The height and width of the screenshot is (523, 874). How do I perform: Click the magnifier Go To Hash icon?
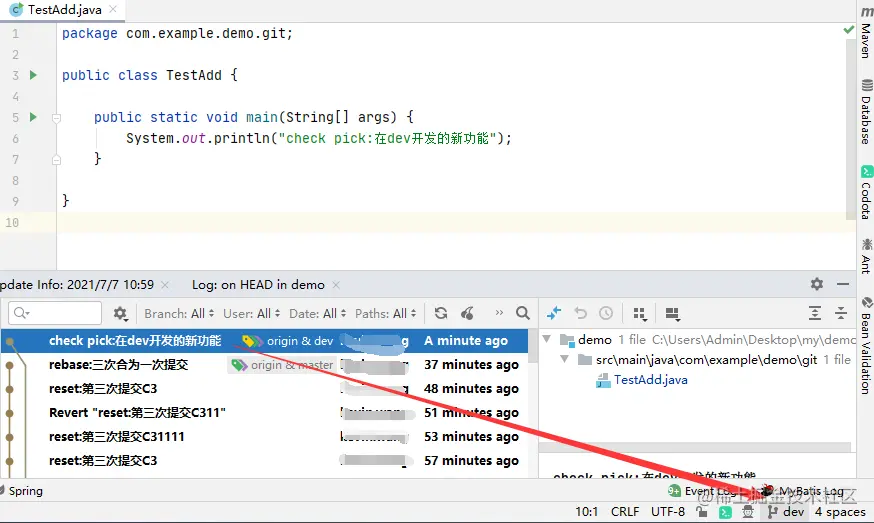(x=523, y=313)
